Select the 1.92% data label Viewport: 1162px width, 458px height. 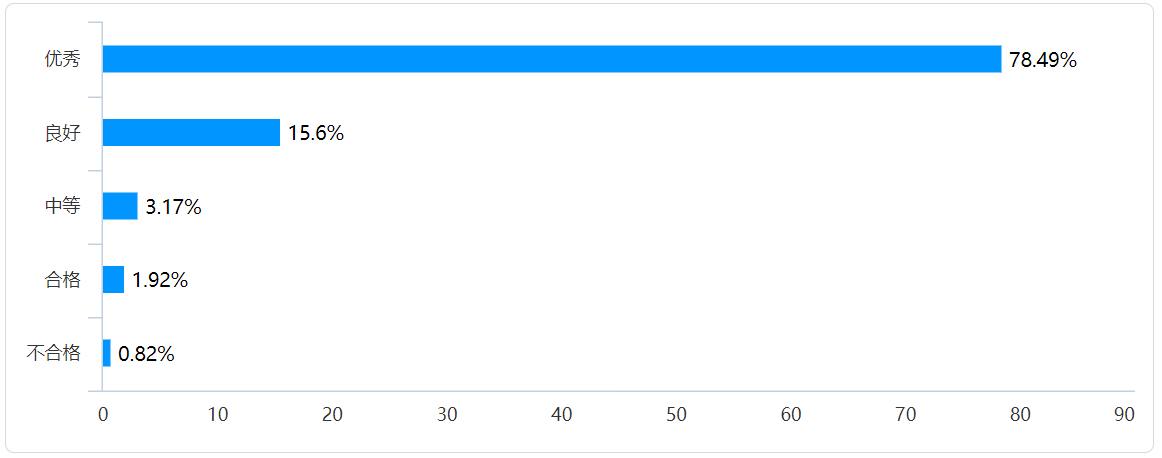(160, 280)
